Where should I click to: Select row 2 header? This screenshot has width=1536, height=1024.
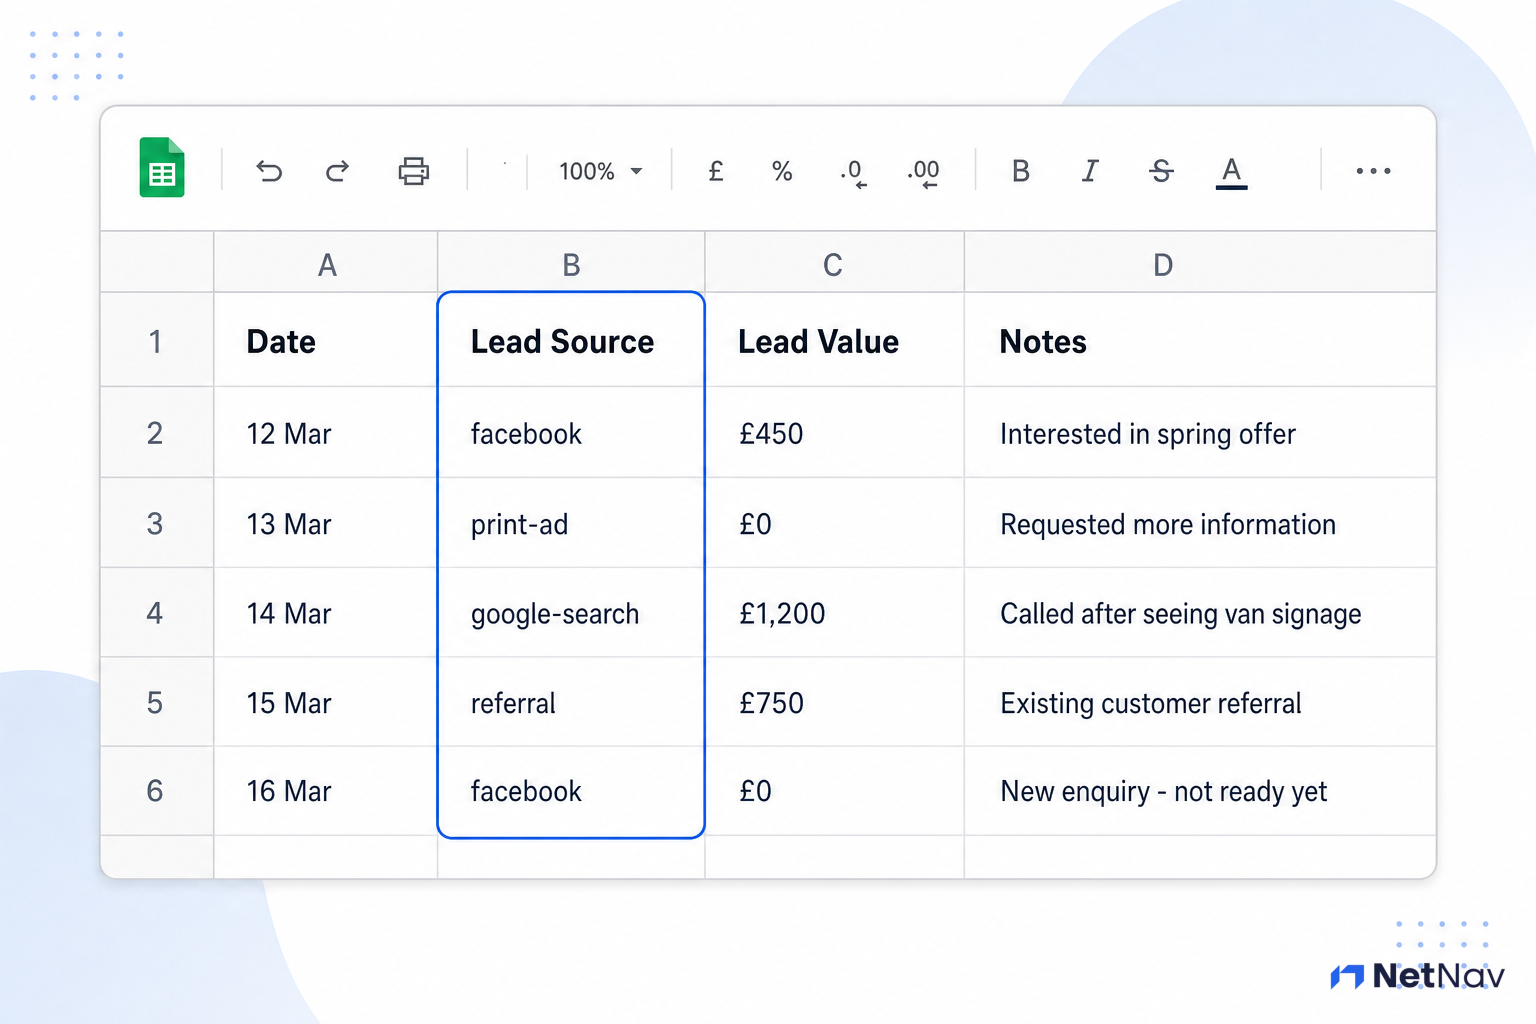point(157,432)
